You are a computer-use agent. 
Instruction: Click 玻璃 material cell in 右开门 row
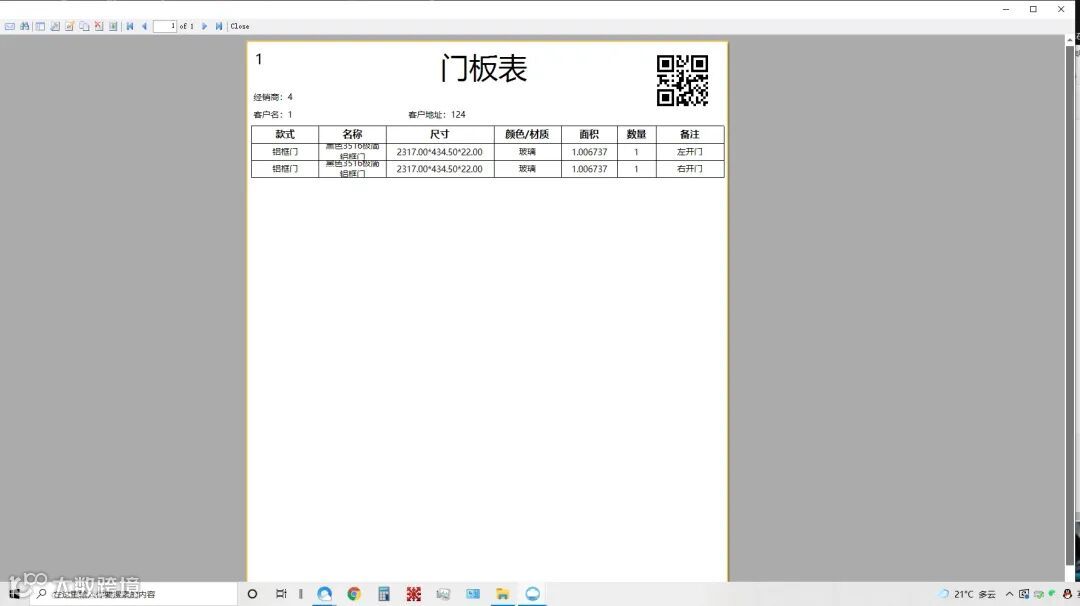527,169
